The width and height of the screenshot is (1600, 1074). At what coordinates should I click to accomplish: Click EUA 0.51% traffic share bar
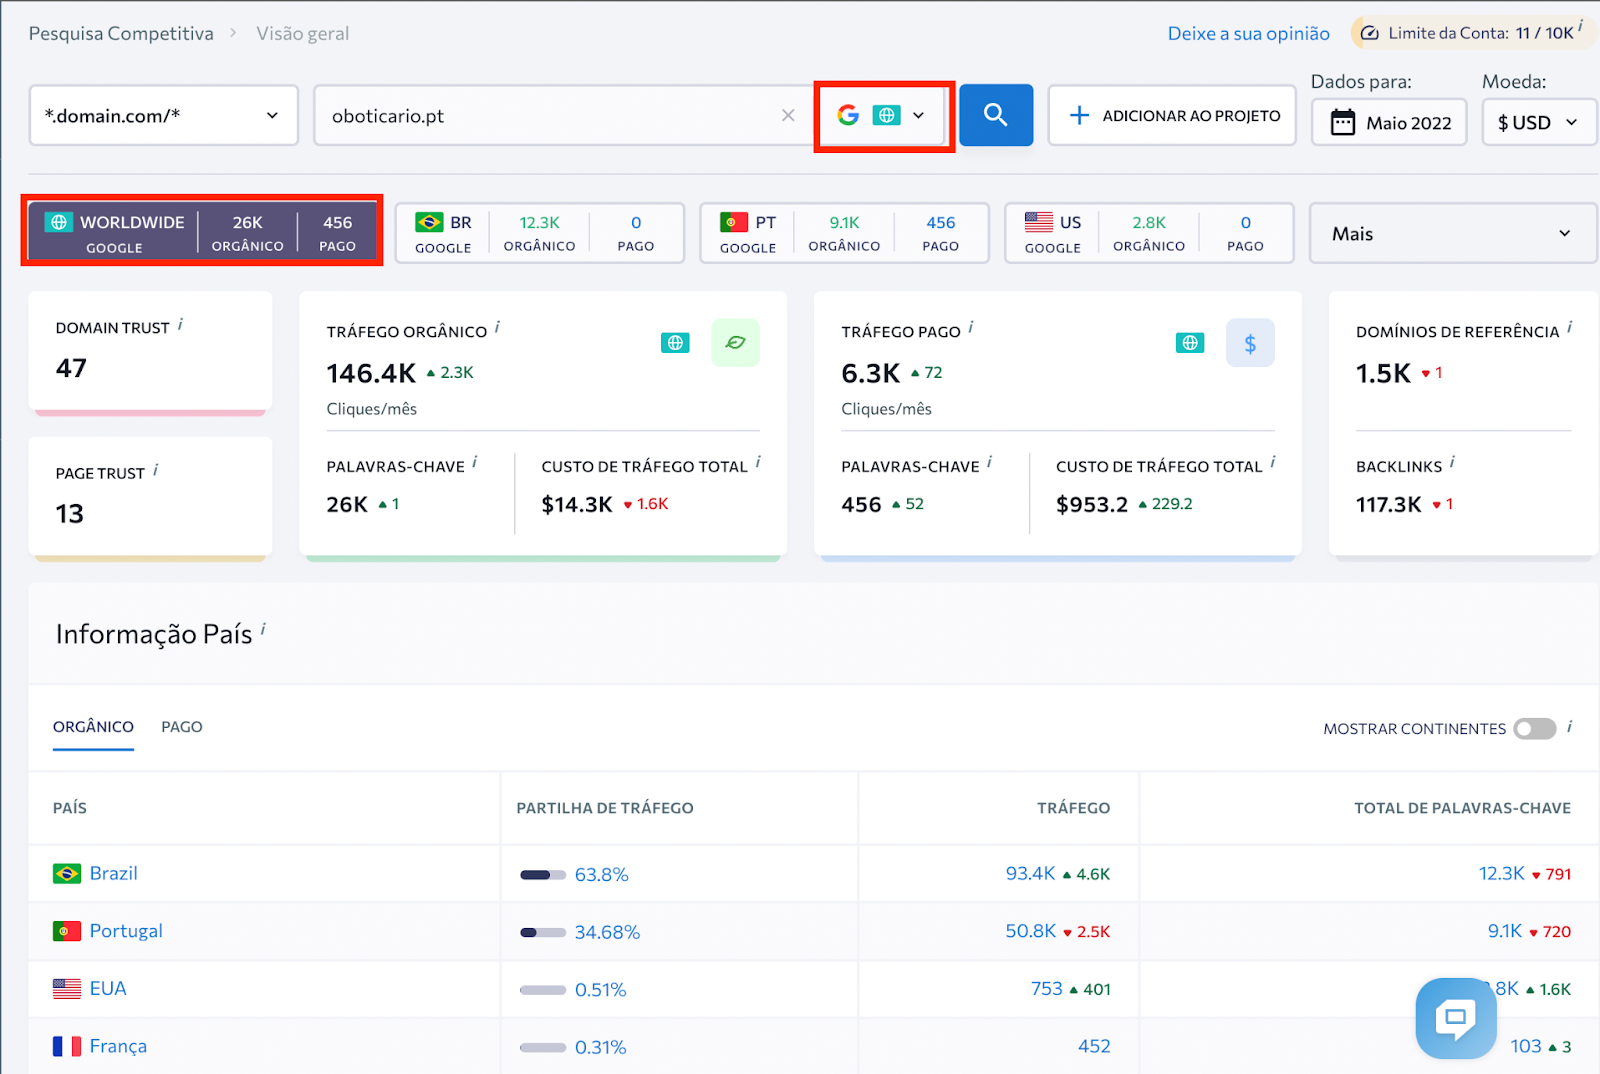click(543, 990)
